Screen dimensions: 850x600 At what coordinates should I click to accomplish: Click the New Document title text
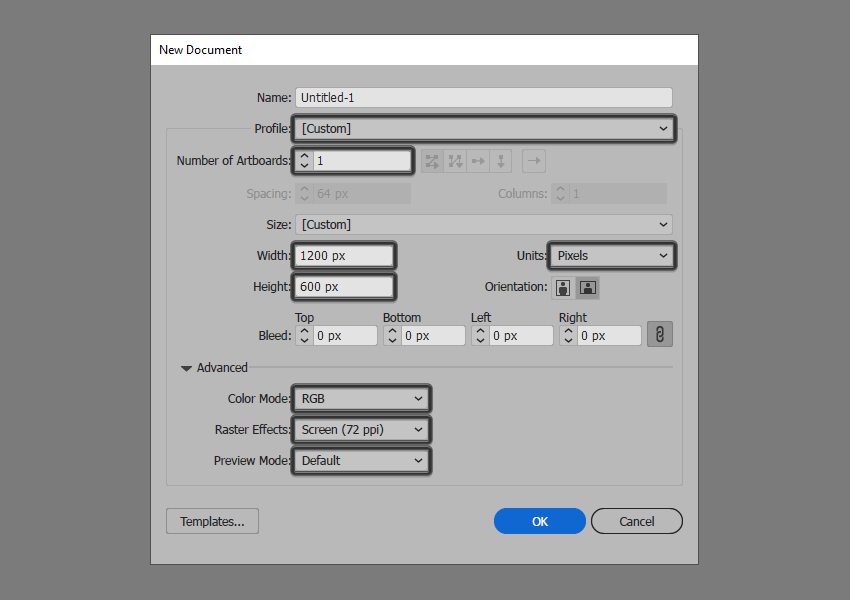click(200, 50)
